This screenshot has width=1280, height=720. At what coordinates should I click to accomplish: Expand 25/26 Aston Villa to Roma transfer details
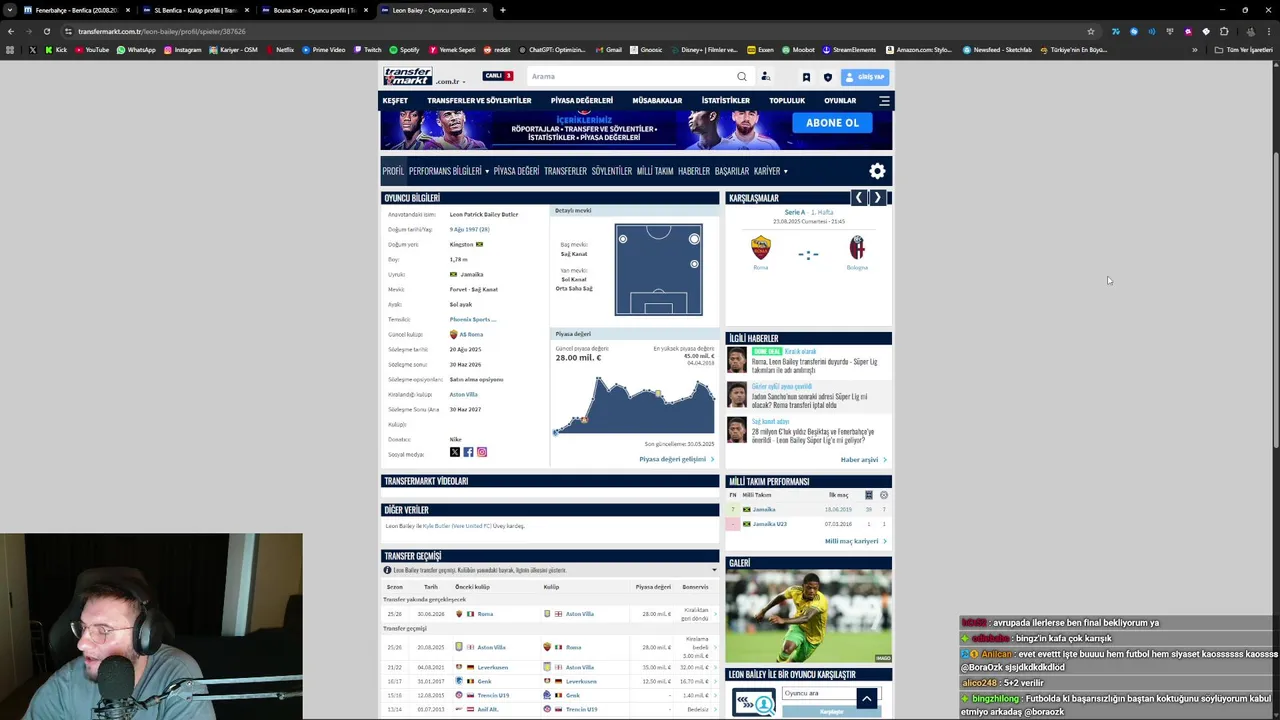point(714,647)
